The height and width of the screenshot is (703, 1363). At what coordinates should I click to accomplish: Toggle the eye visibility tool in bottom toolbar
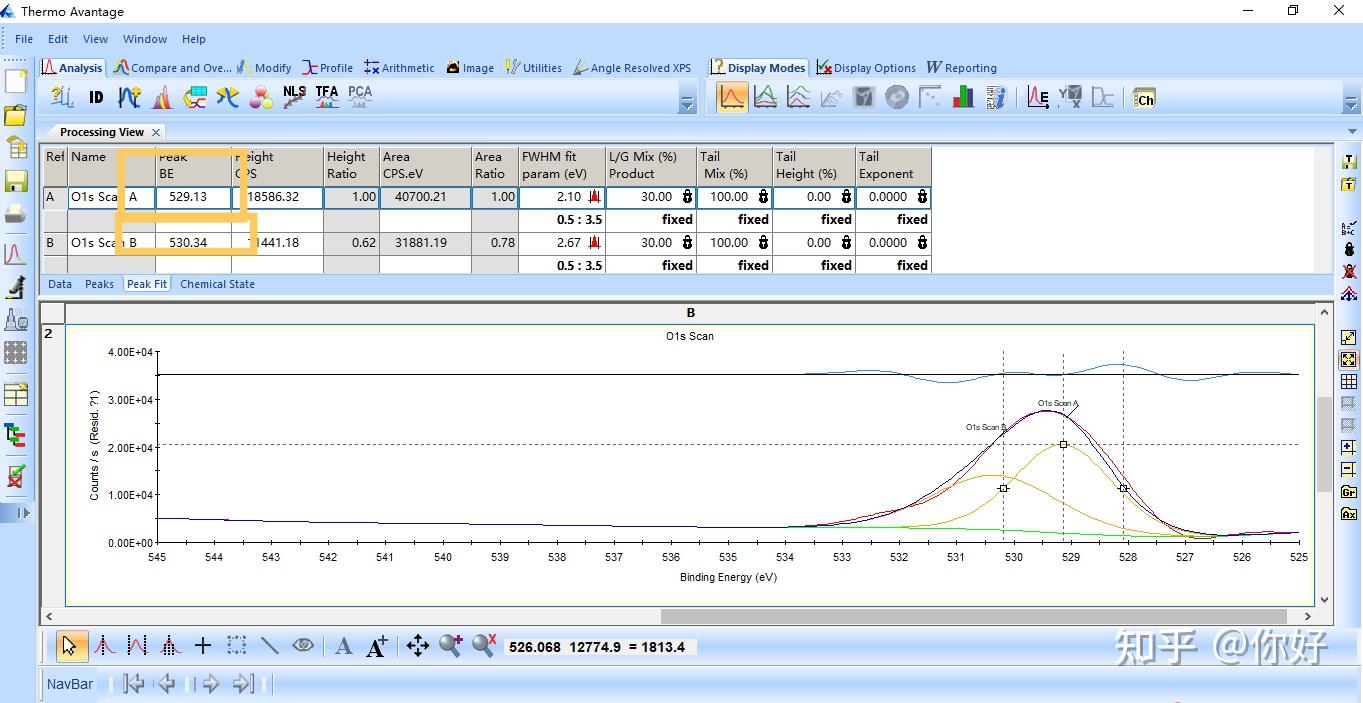pyautogui.click(x=303, y=646)
